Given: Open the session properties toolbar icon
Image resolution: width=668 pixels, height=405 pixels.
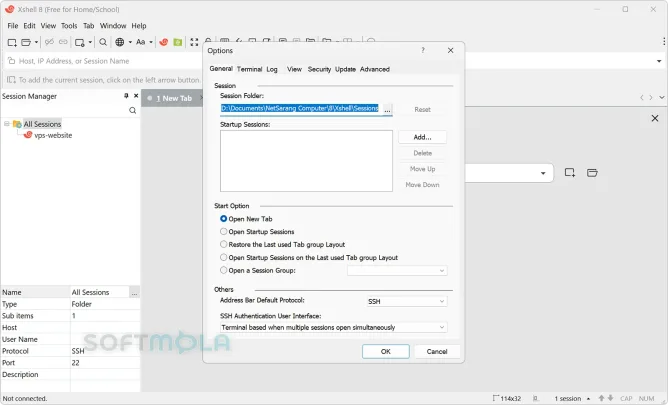Looking at the screenshot, I should point(80,42).
